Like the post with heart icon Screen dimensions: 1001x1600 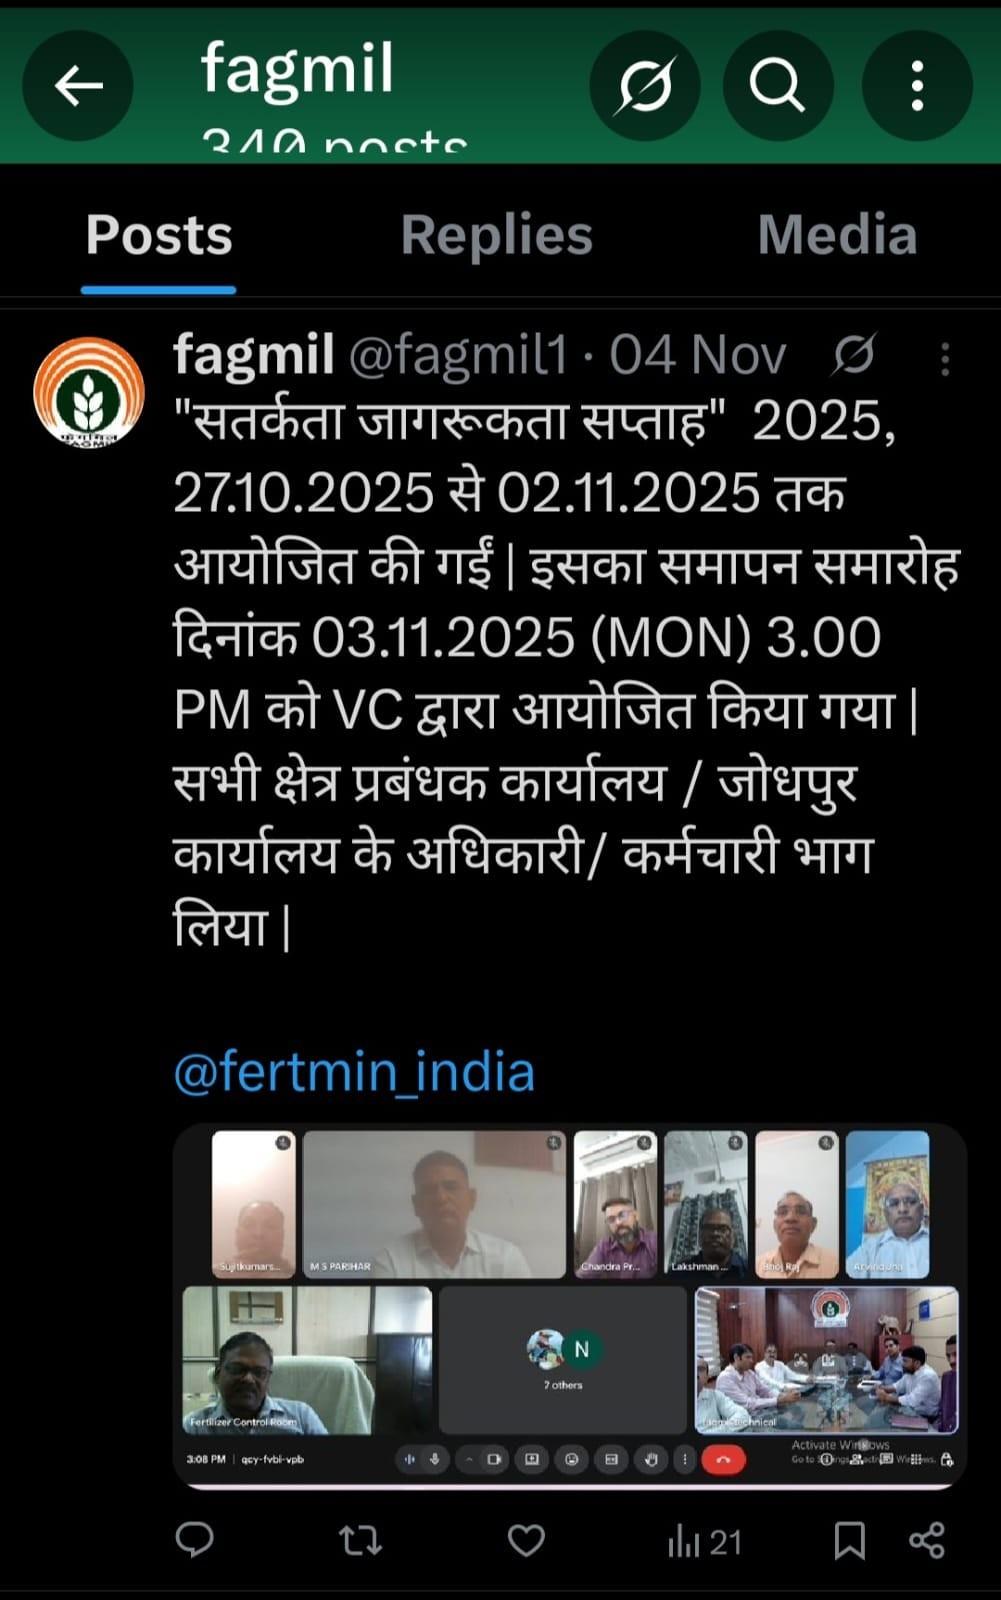tap(526, 1541)
